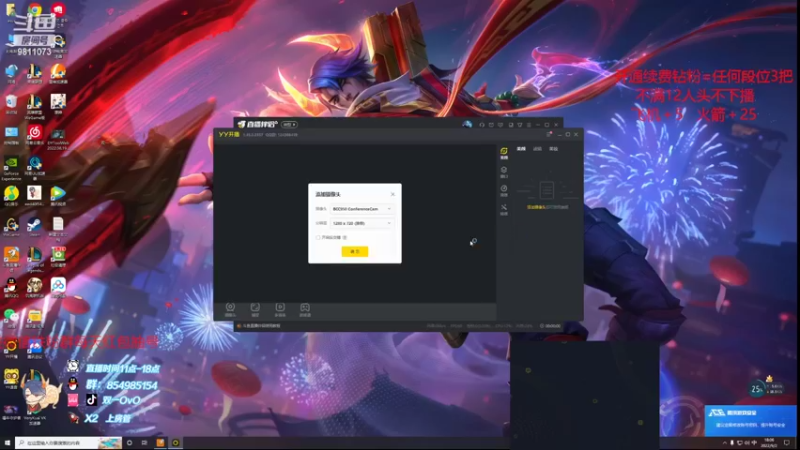Open the WeChat desktop shortcut
The height and width of the screenshot is (450, 800).
[x=11, y=318]
